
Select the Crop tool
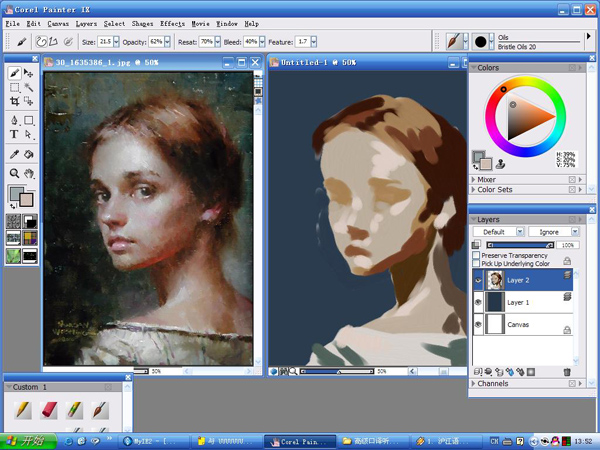(15, 101)
